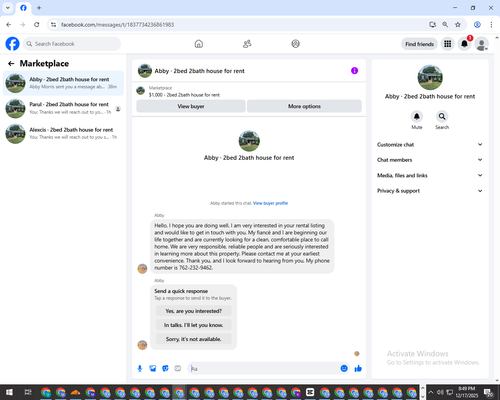The width and height of the screenshot is (500, 400).
Task: Open the install app icon in address bar
Action: (432, 24)
